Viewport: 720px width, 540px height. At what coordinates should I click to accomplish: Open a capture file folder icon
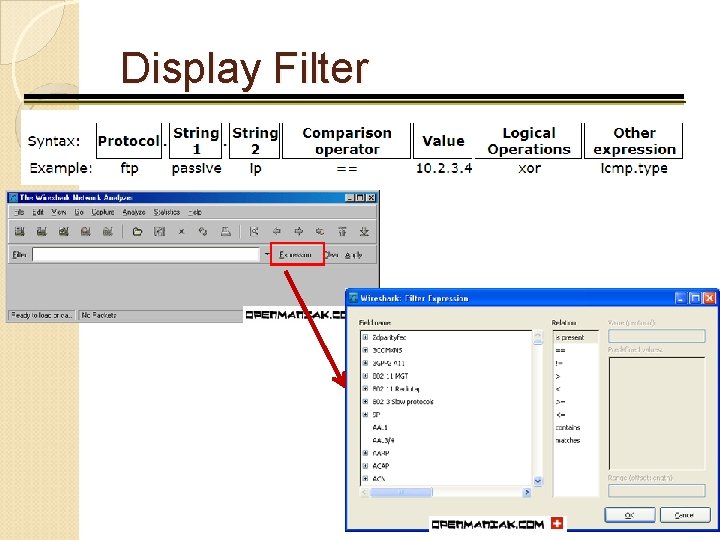[137, 231]
